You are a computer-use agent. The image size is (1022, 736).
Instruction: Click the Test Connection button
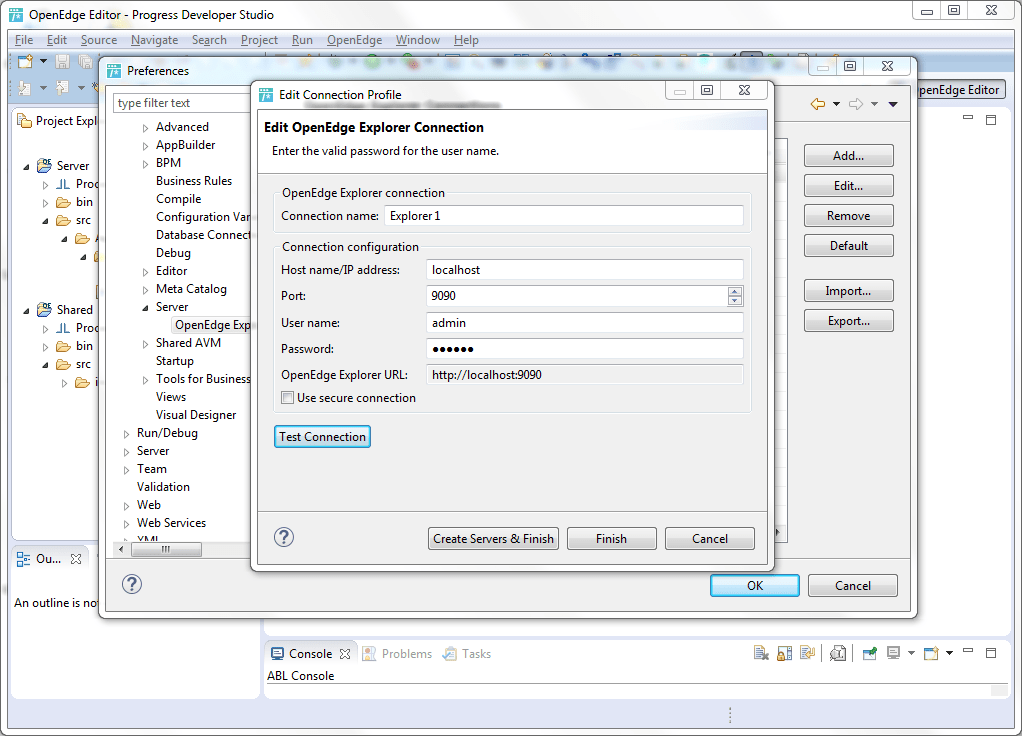(x=323, y=437)
